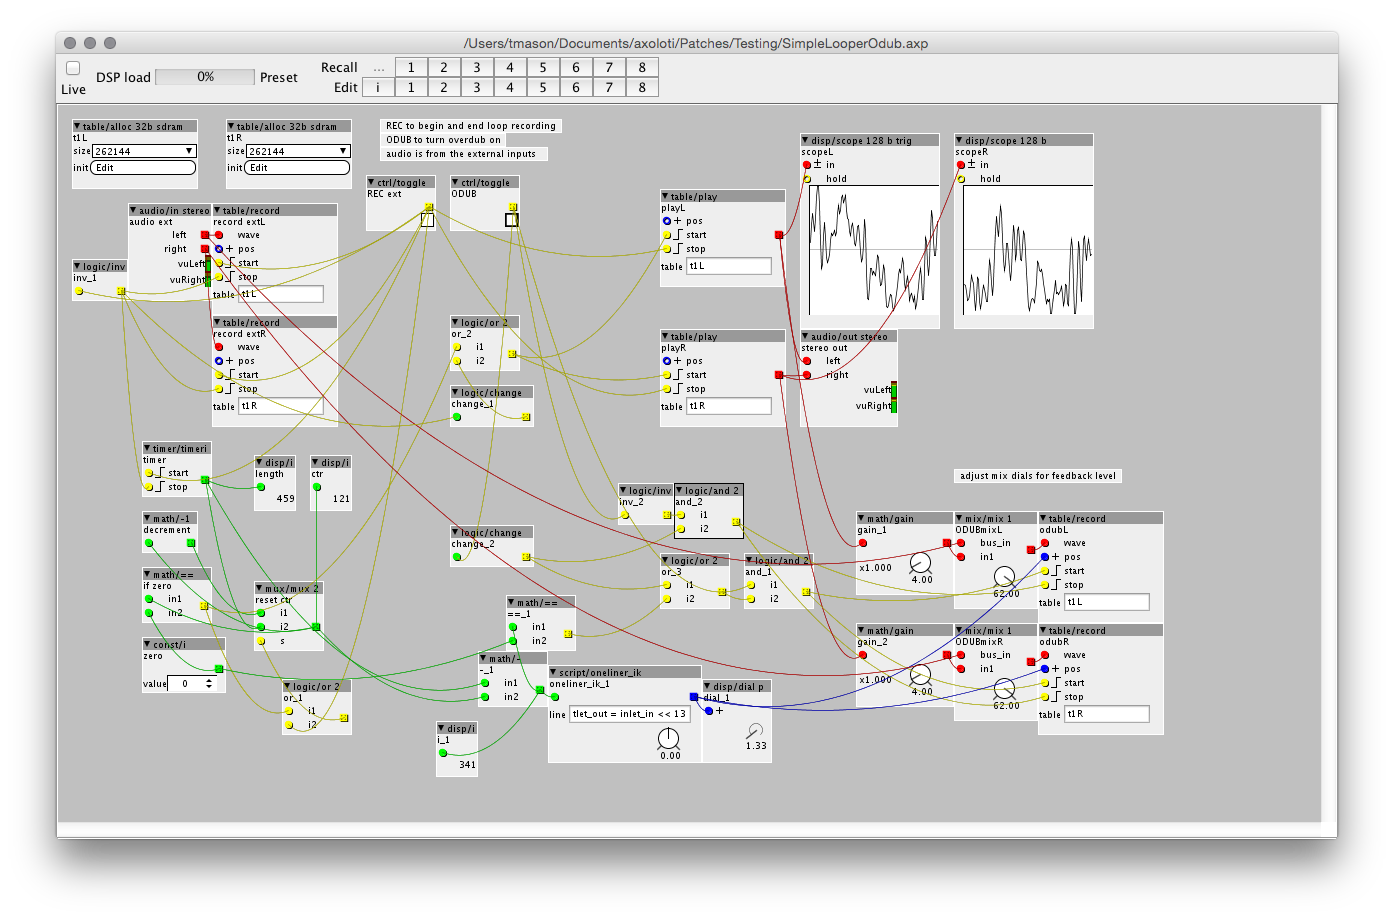
Task: Click the red in inlet of scopeR
Action: (961, 165)
